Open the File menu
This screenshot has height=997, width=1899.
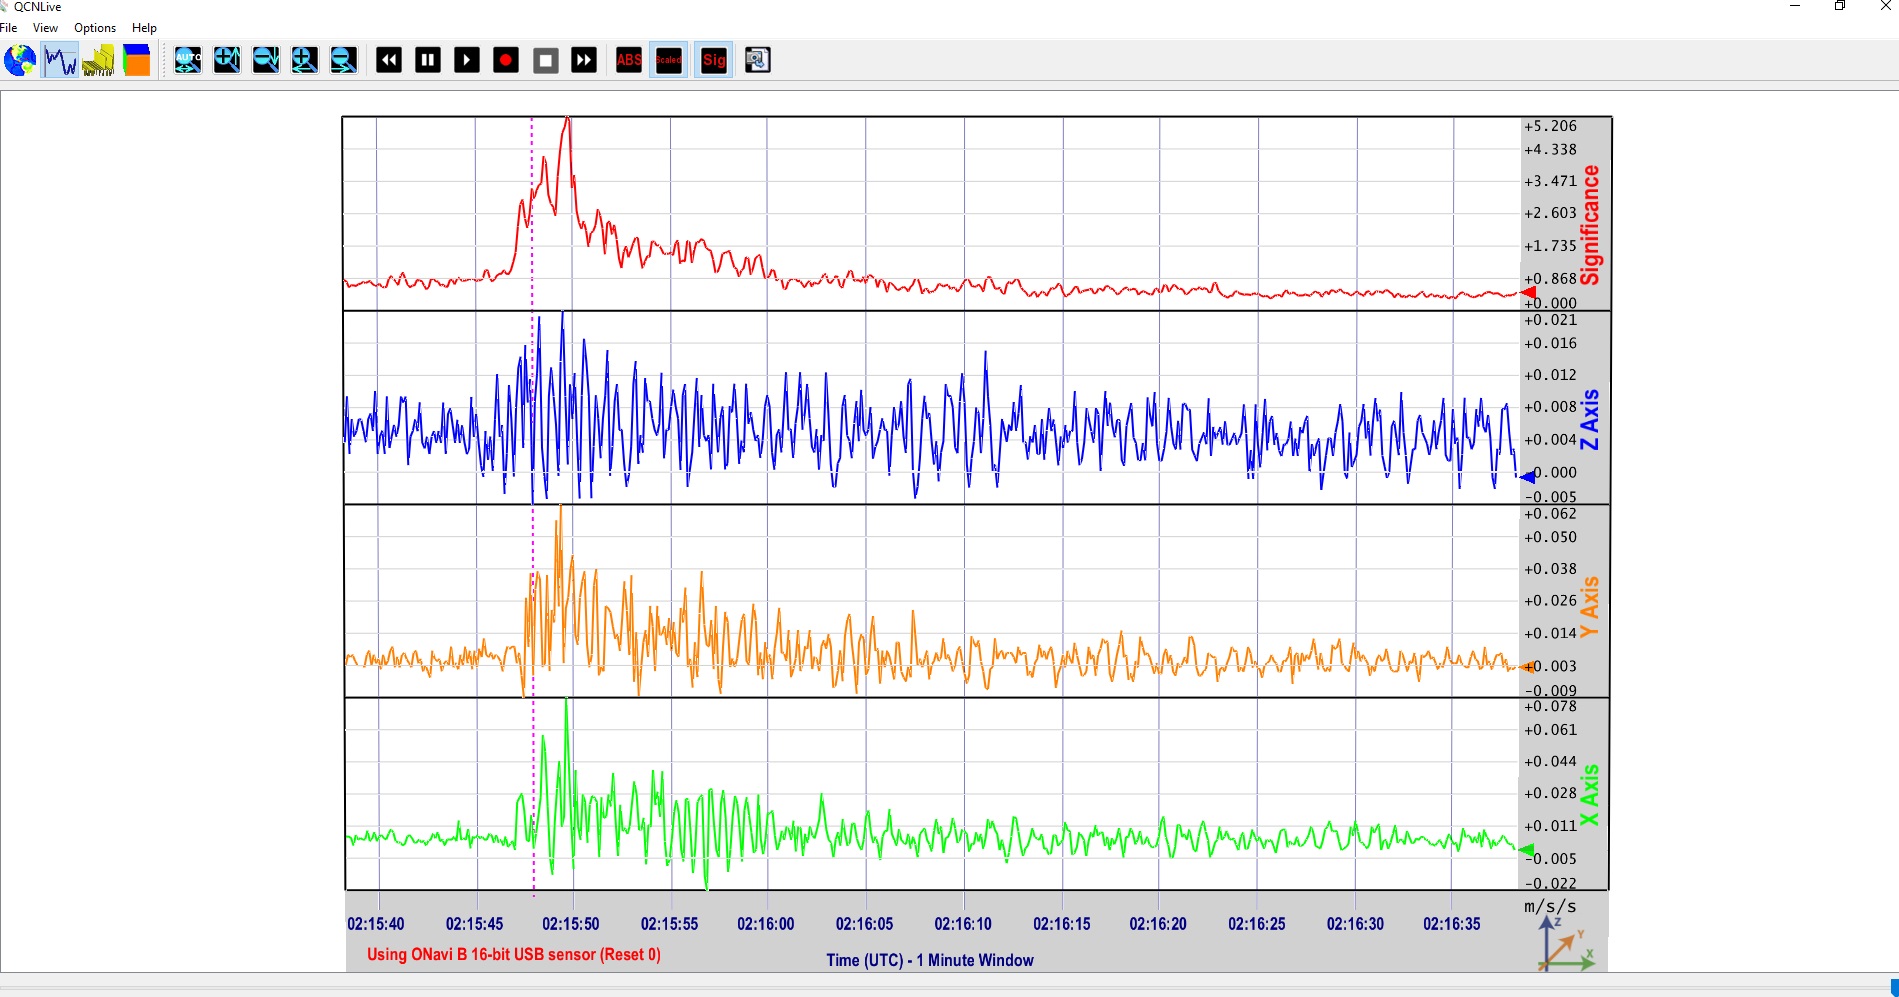9,28
